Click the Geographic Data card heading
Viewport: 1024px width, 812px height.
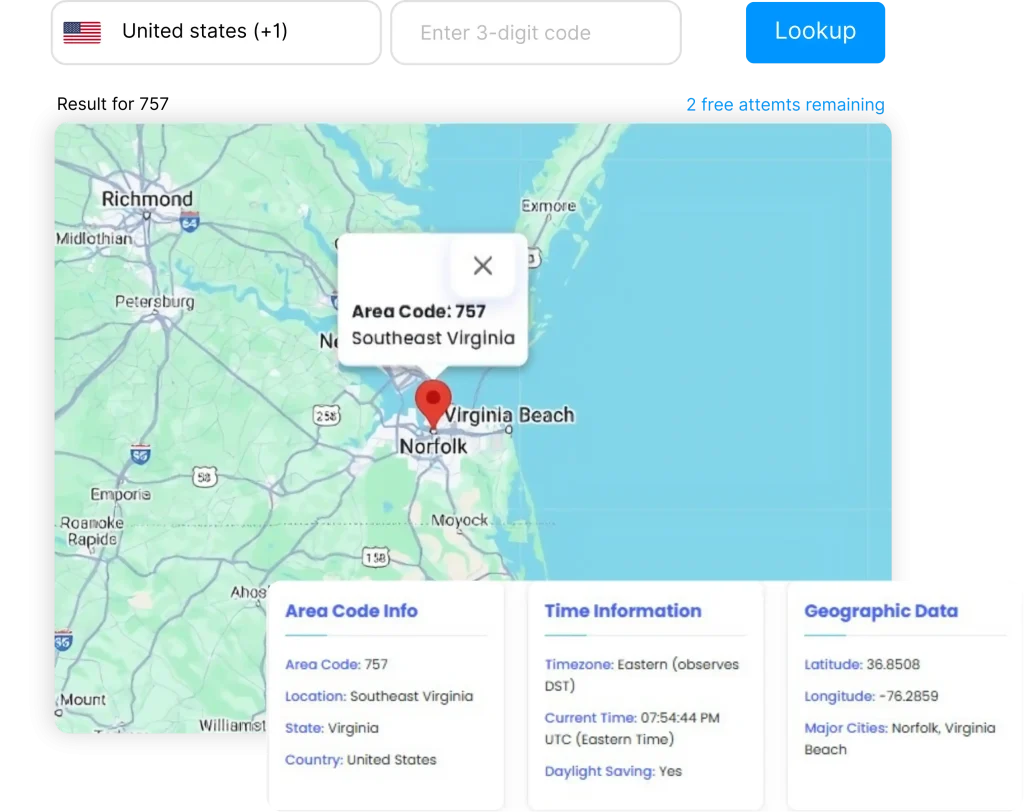click(880, 611)
